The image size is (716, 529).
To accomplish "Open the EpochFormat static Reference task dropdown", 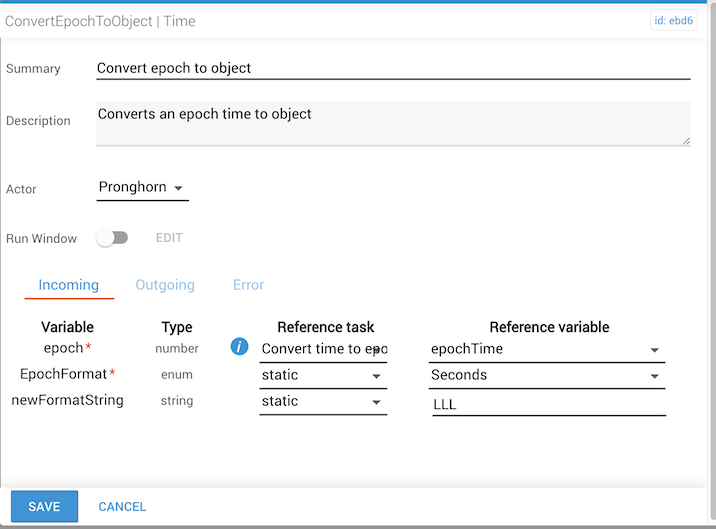I will [322, 375].
